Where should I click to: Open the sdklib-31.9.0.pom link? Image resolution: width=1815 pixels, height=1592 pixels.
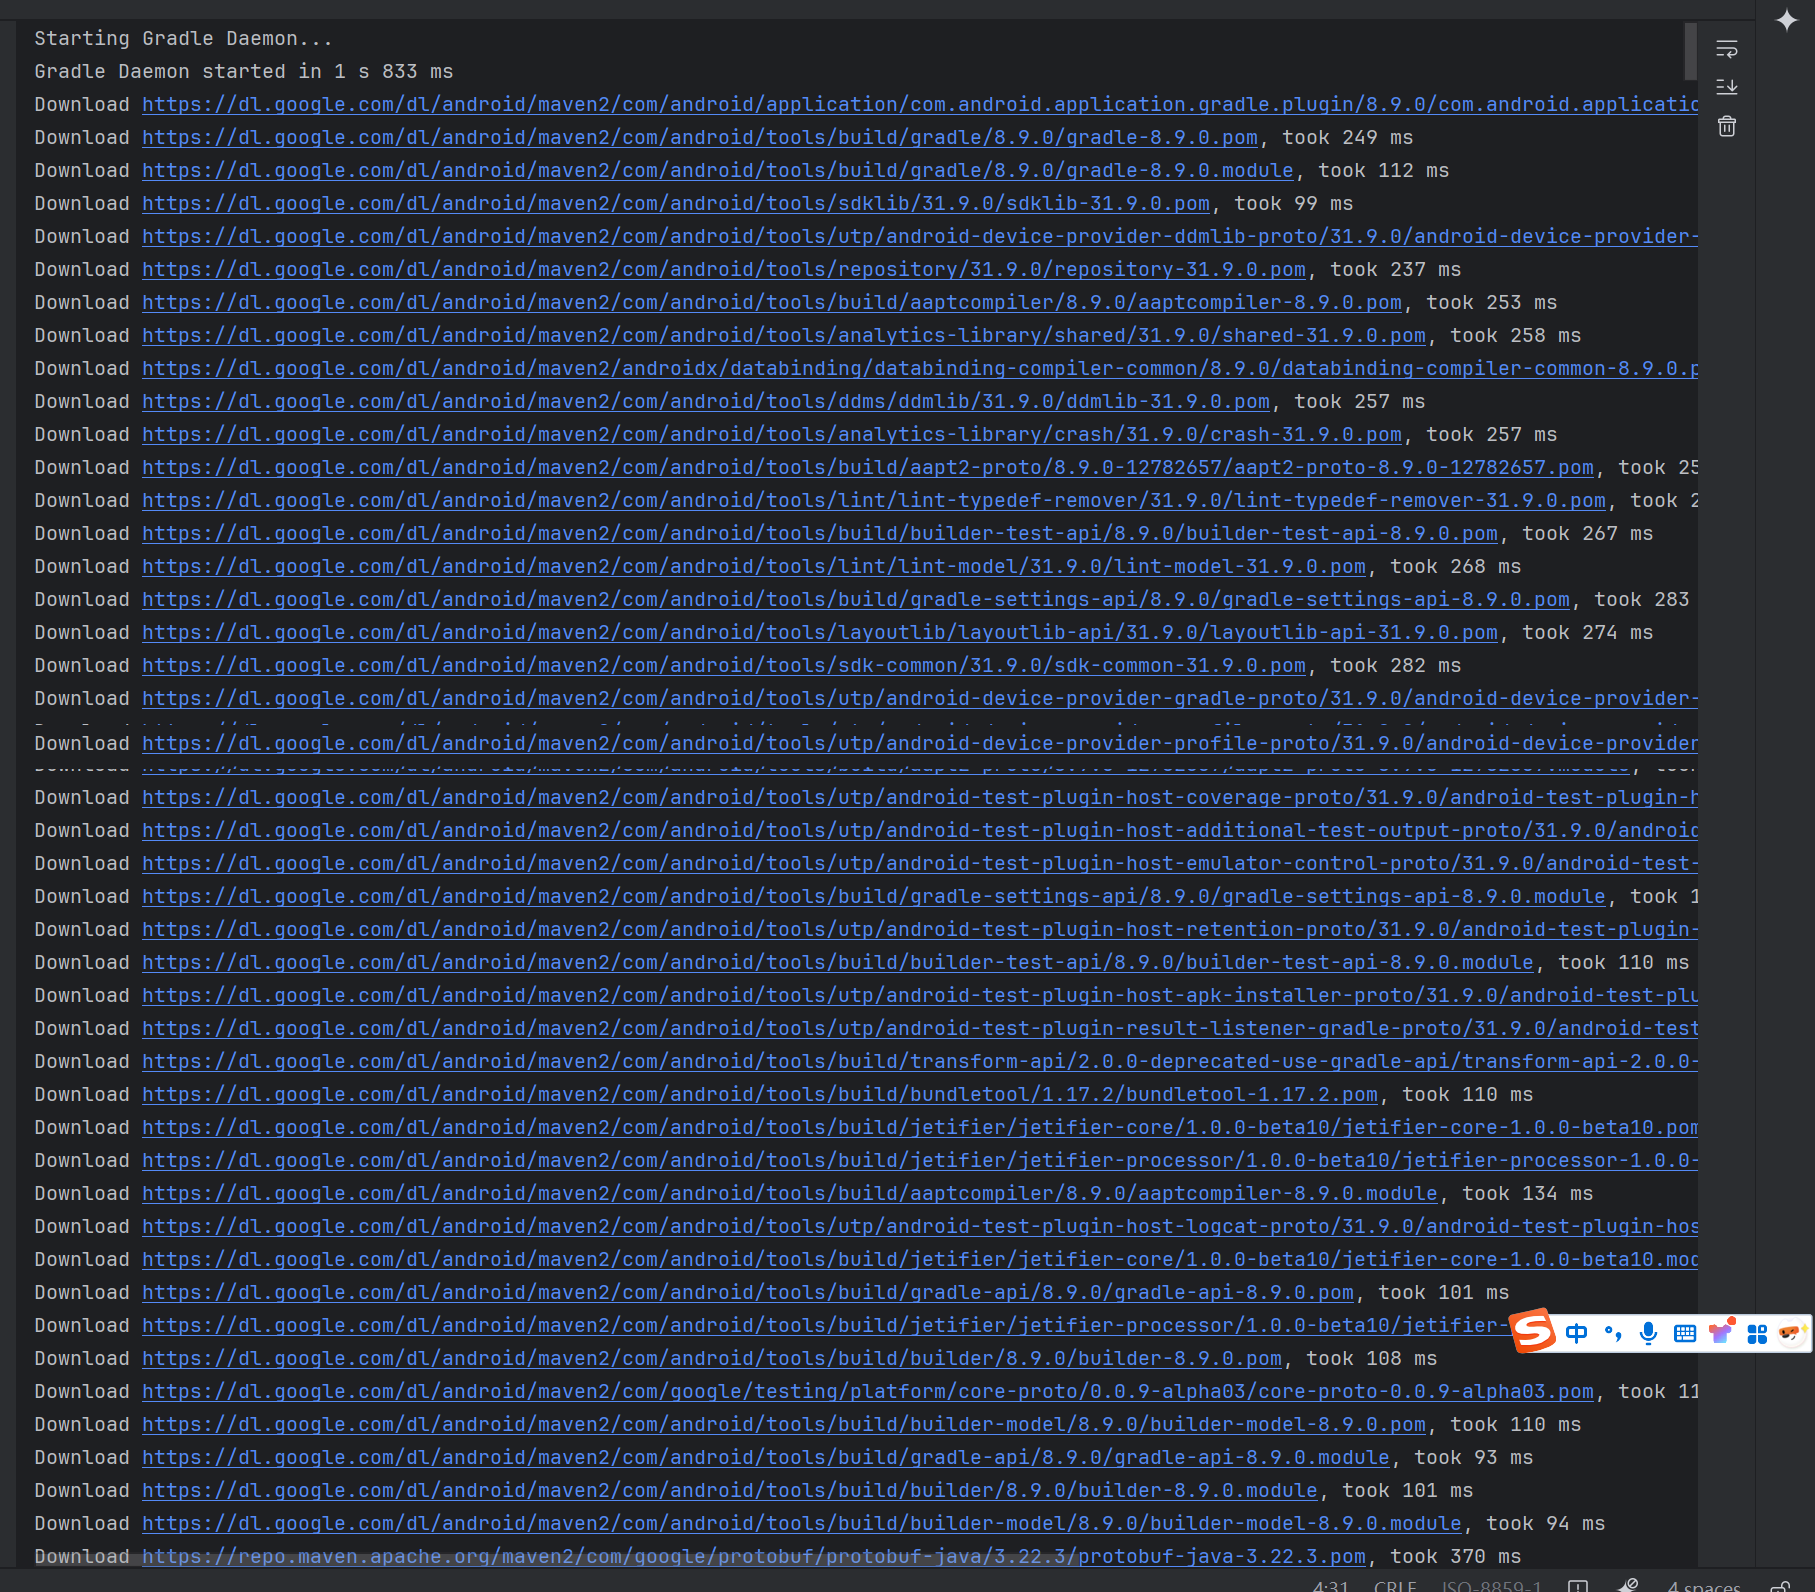[x=676, y=204]
